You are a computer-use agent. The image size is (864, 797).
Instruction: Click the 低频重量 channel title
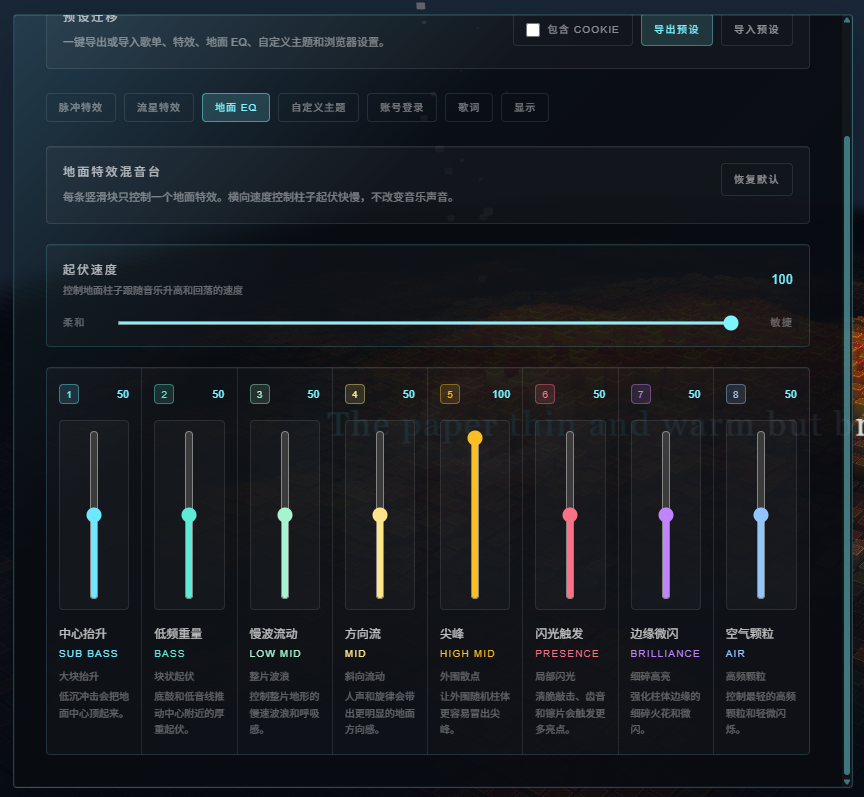tap(179, 634)
